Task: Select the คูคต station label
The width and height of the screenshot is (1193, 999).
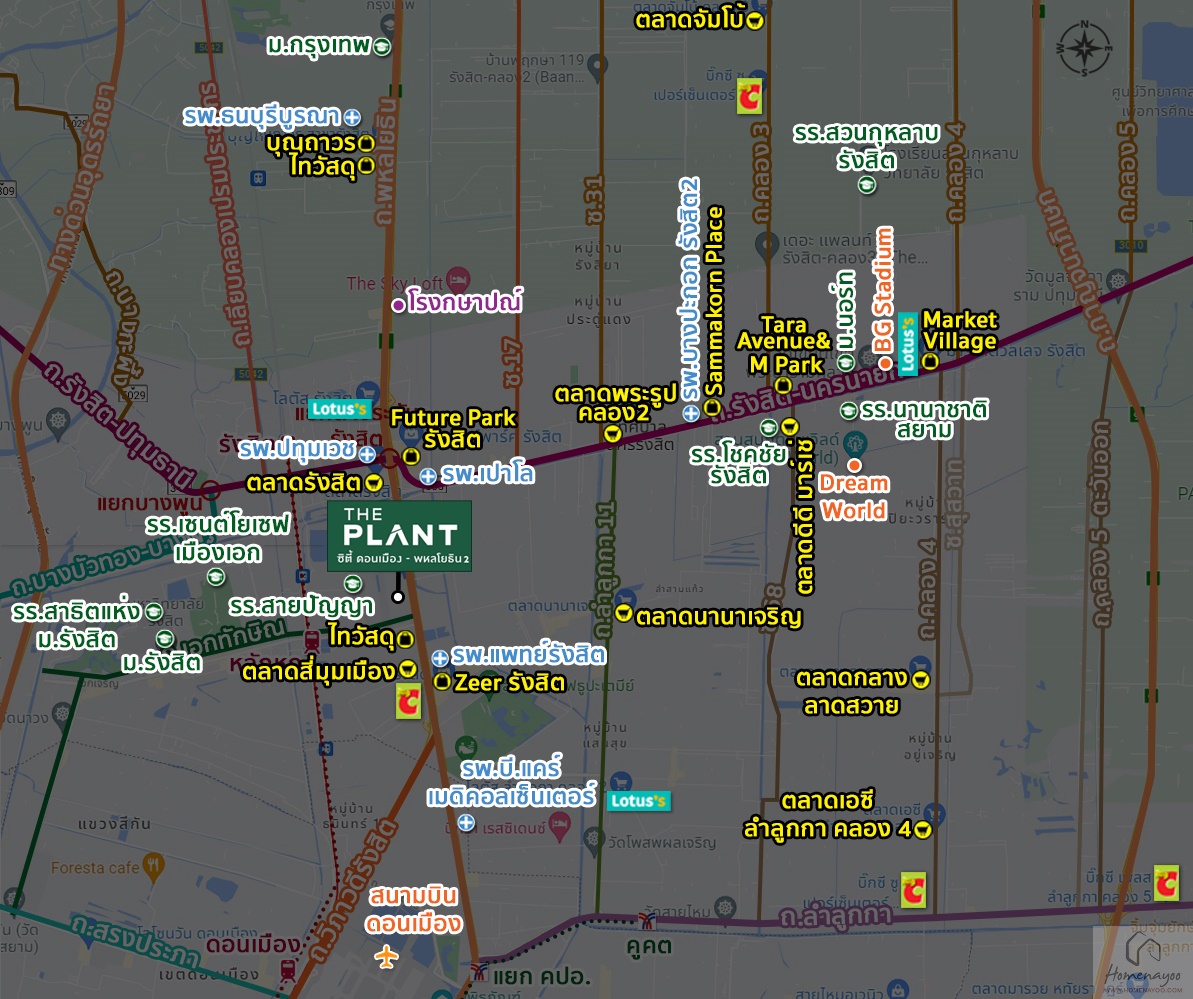Action: coord(650,947)
